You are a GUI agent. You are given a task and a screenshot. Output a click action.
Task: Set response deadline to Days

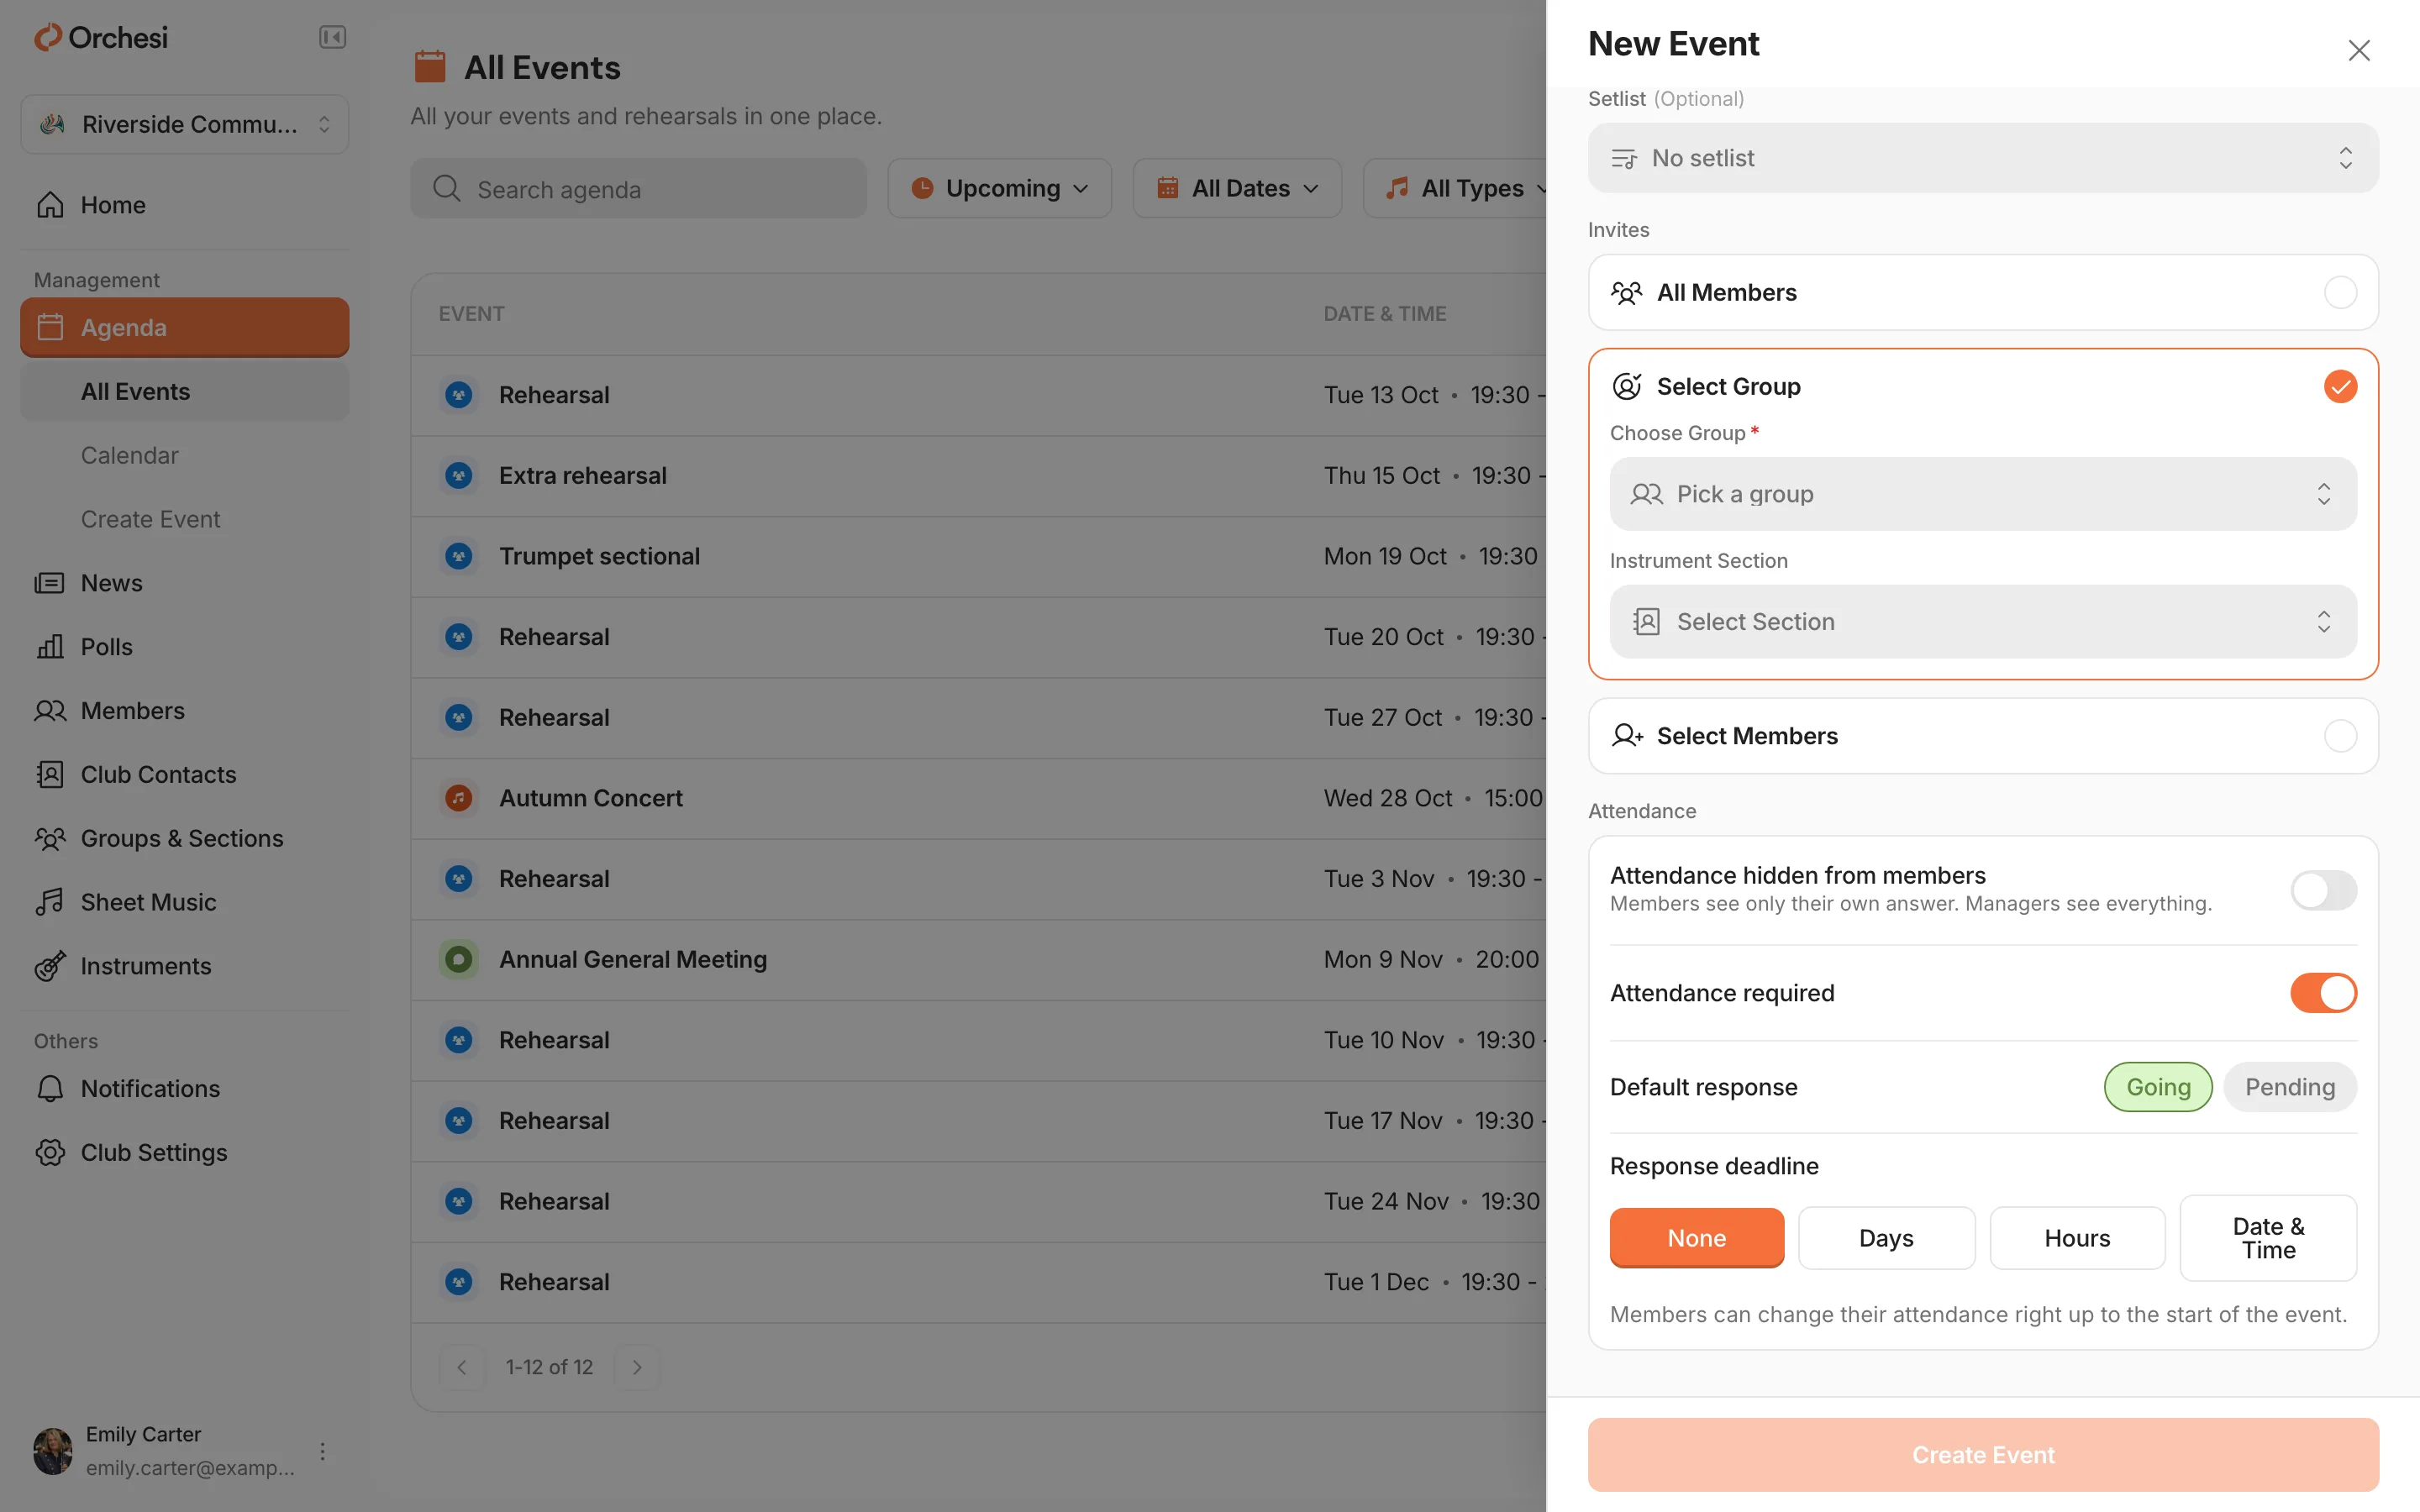click(x=1886, y=1238)
